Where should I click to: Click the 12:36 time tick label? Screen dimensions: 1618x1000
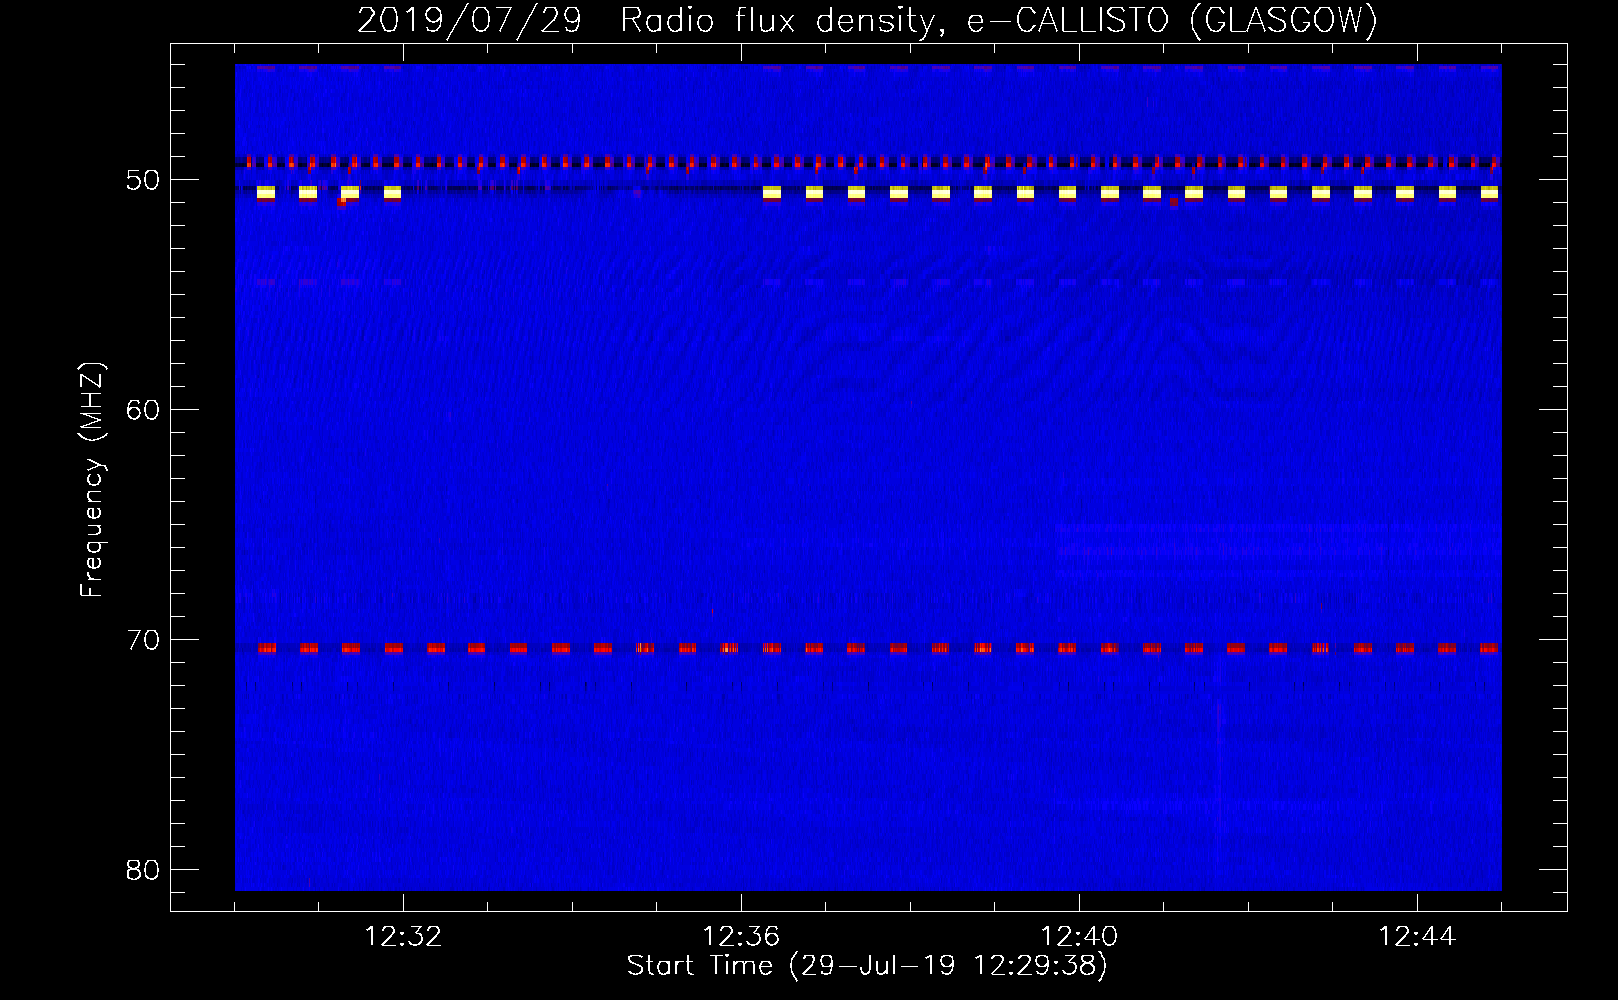741,937
